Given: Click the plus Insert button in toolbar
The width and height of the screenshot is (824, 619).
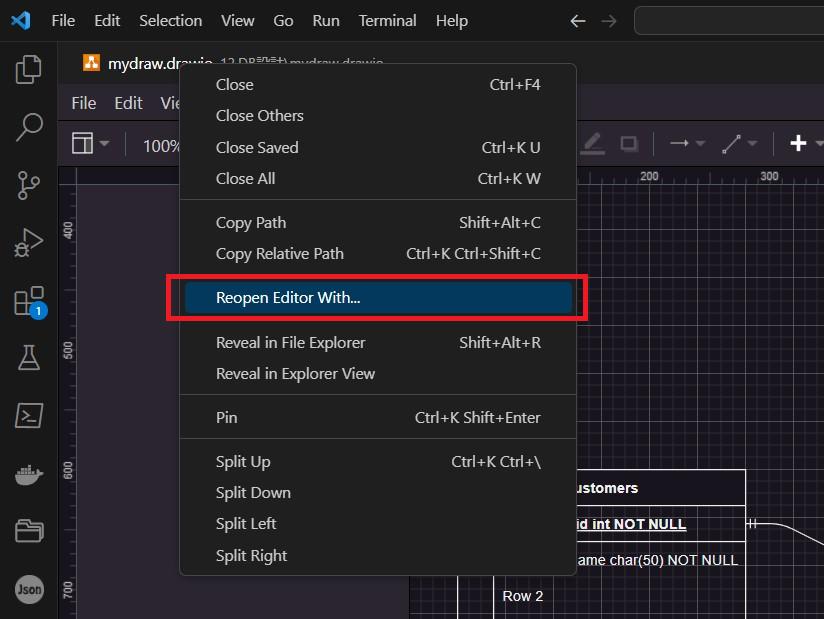Looking at the screenshot, I should click(798, 144).
